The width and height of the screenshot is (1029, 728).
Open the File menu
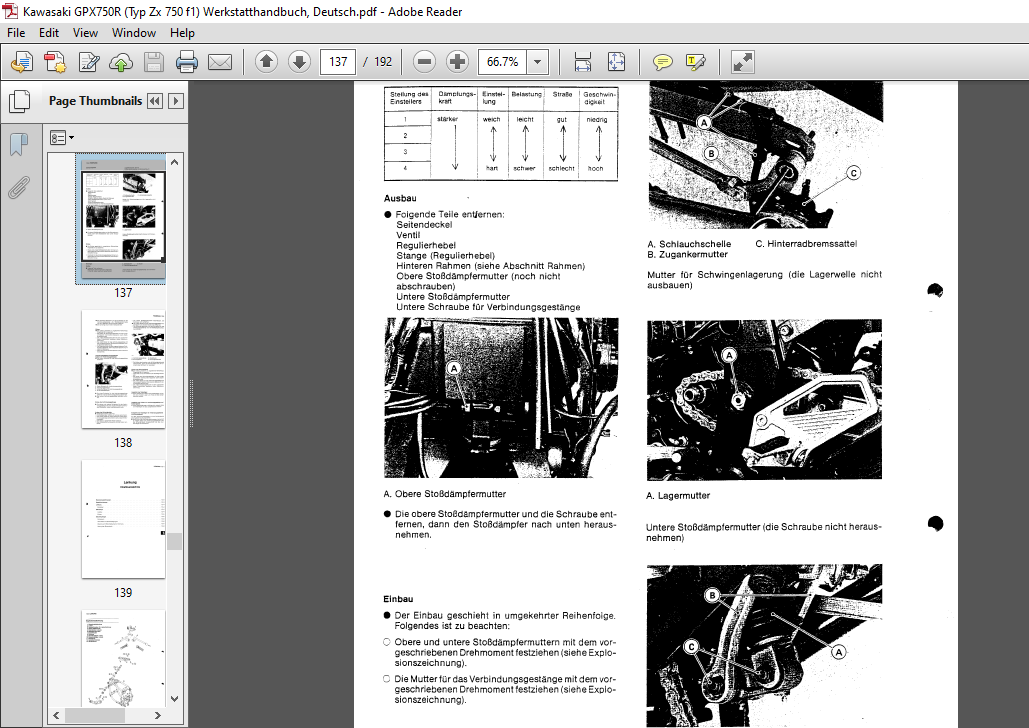tap(16, 33)
